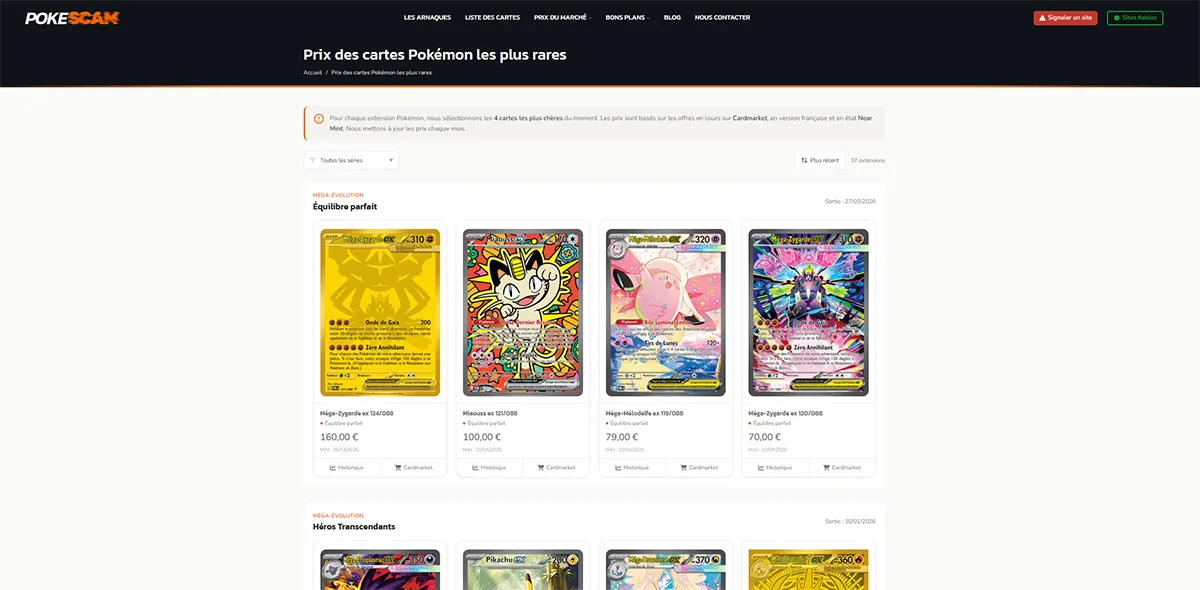Click Historique for Méga-Mélodelfe ex 119/088
1200x590 pixels.
633,467
